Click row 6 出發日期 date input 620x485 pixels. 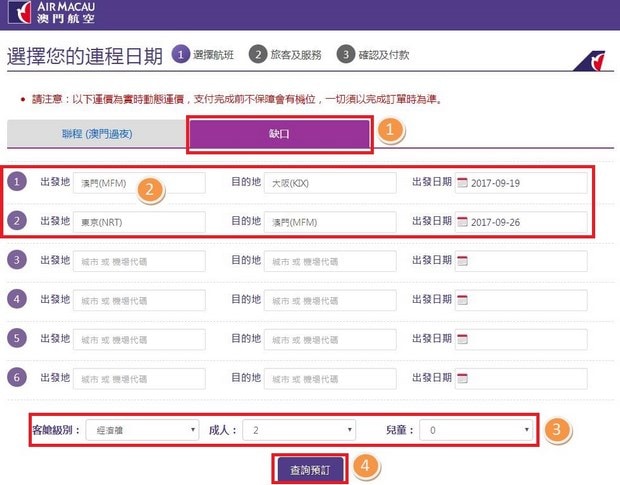(521, 378)
